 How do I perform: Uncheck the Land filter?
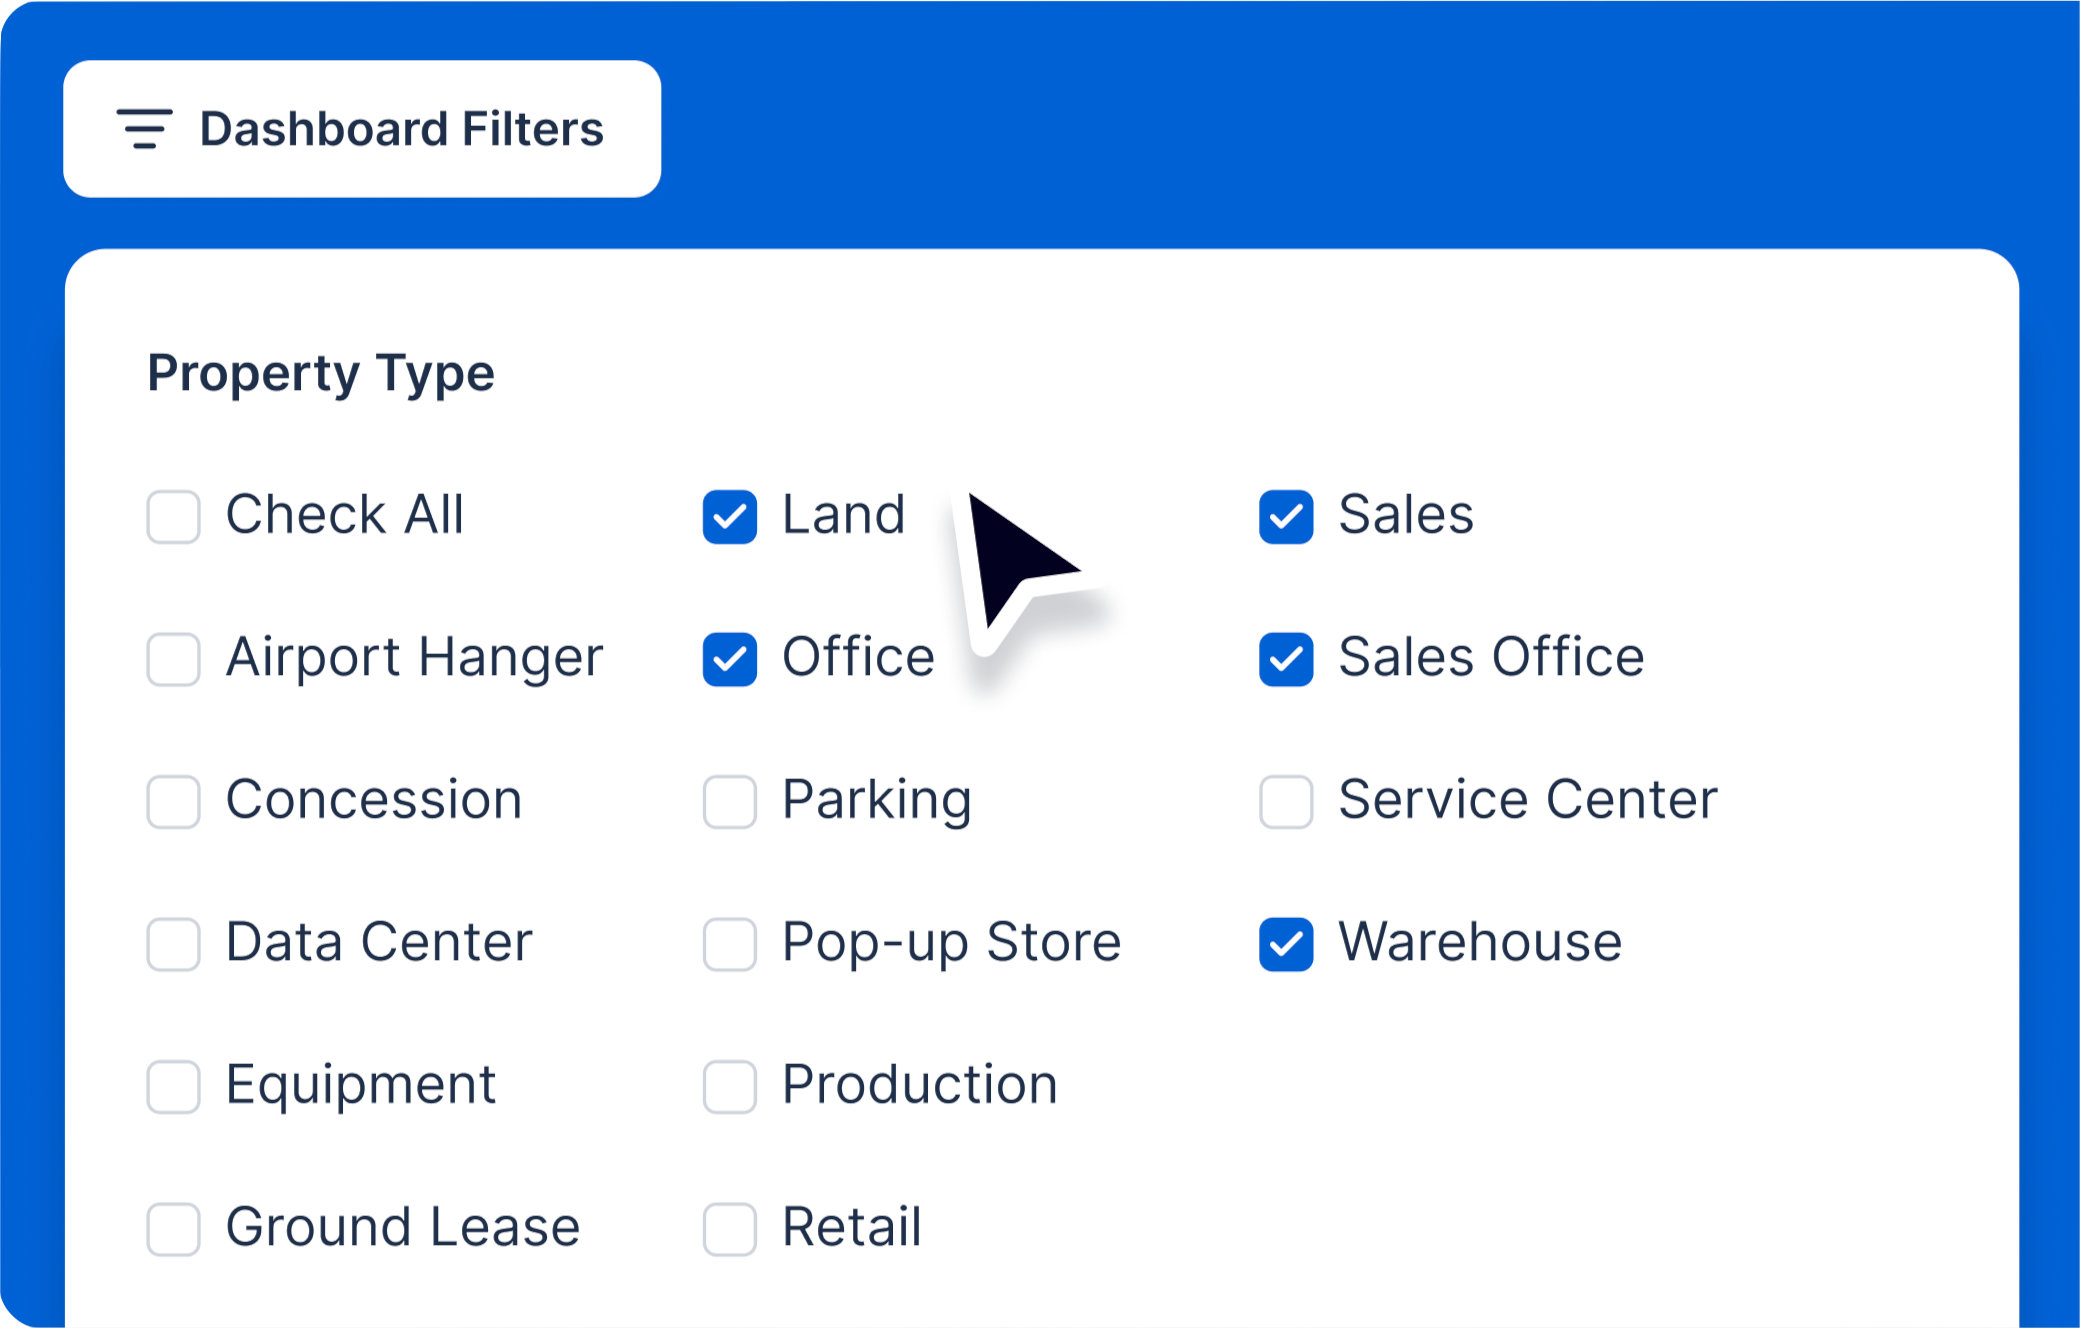pos(729,517)
